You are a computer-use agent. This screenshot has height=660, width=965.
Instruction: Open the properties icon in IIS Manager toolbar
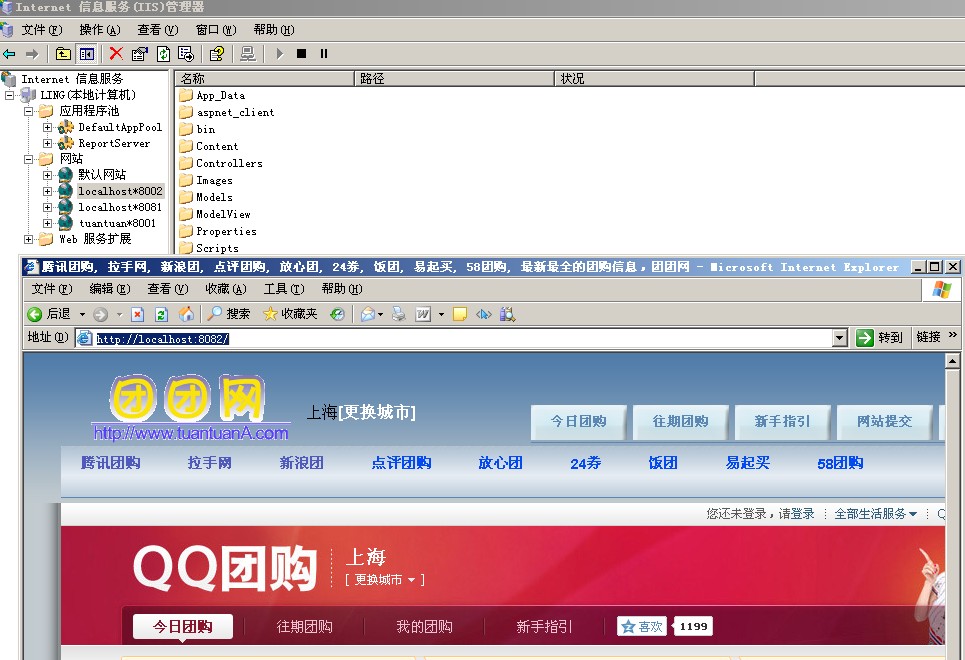click(x=140, y=54)
